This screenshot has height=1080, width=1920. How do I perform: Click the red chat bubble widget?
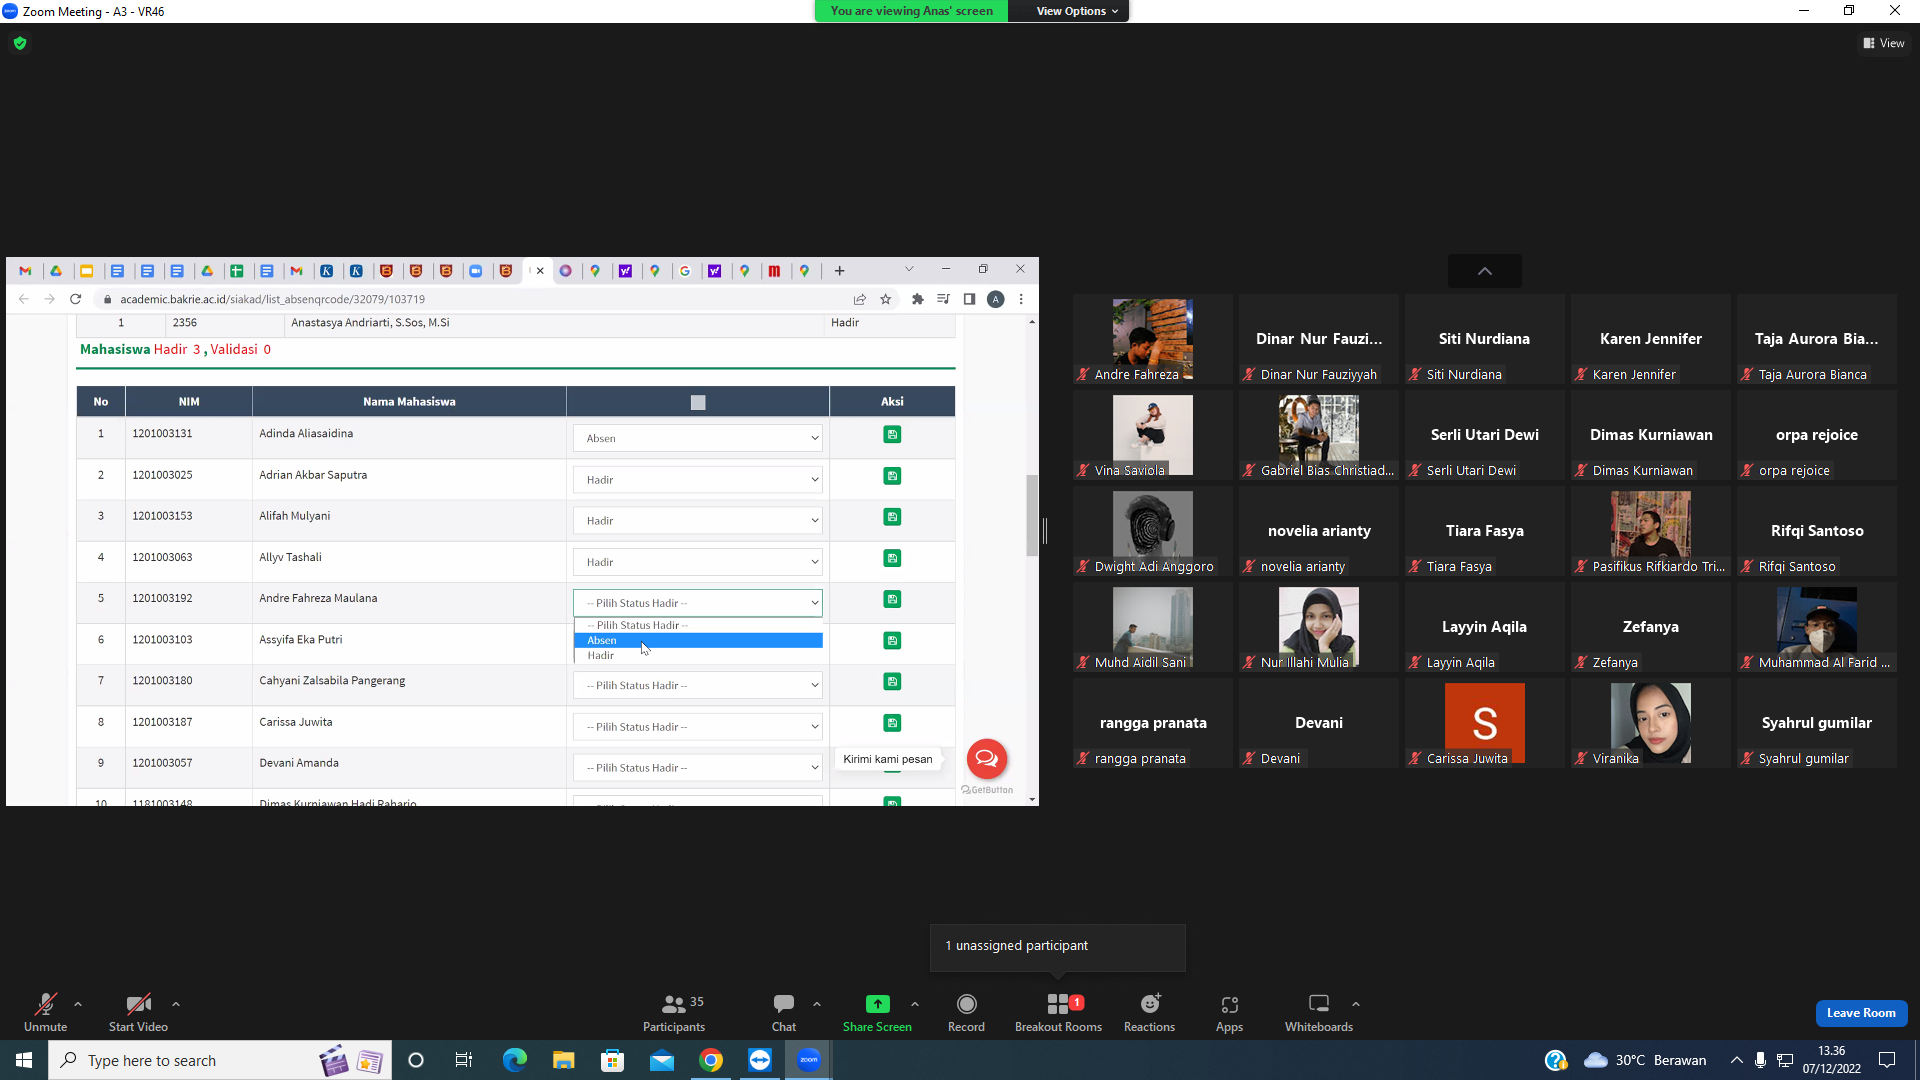pyautogui.click(x=986, y=758)
